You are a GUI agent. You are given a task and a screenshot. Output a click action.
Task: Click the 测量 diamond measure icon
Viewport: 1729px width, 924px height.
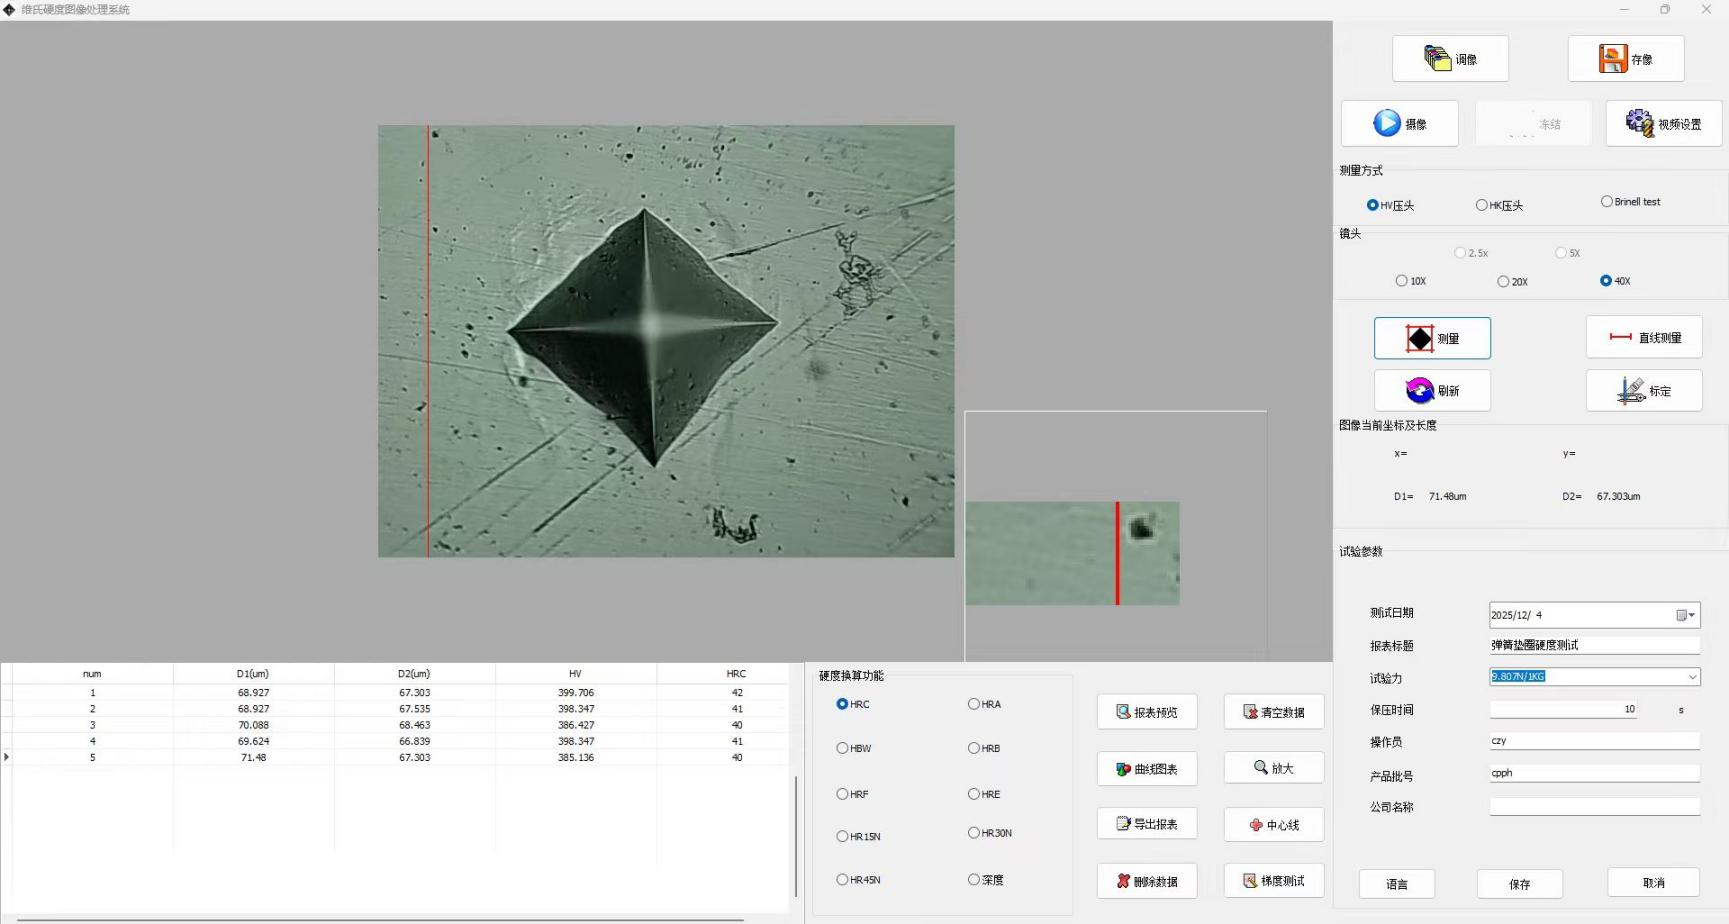pyautogui.click(x=1419, y=339)
